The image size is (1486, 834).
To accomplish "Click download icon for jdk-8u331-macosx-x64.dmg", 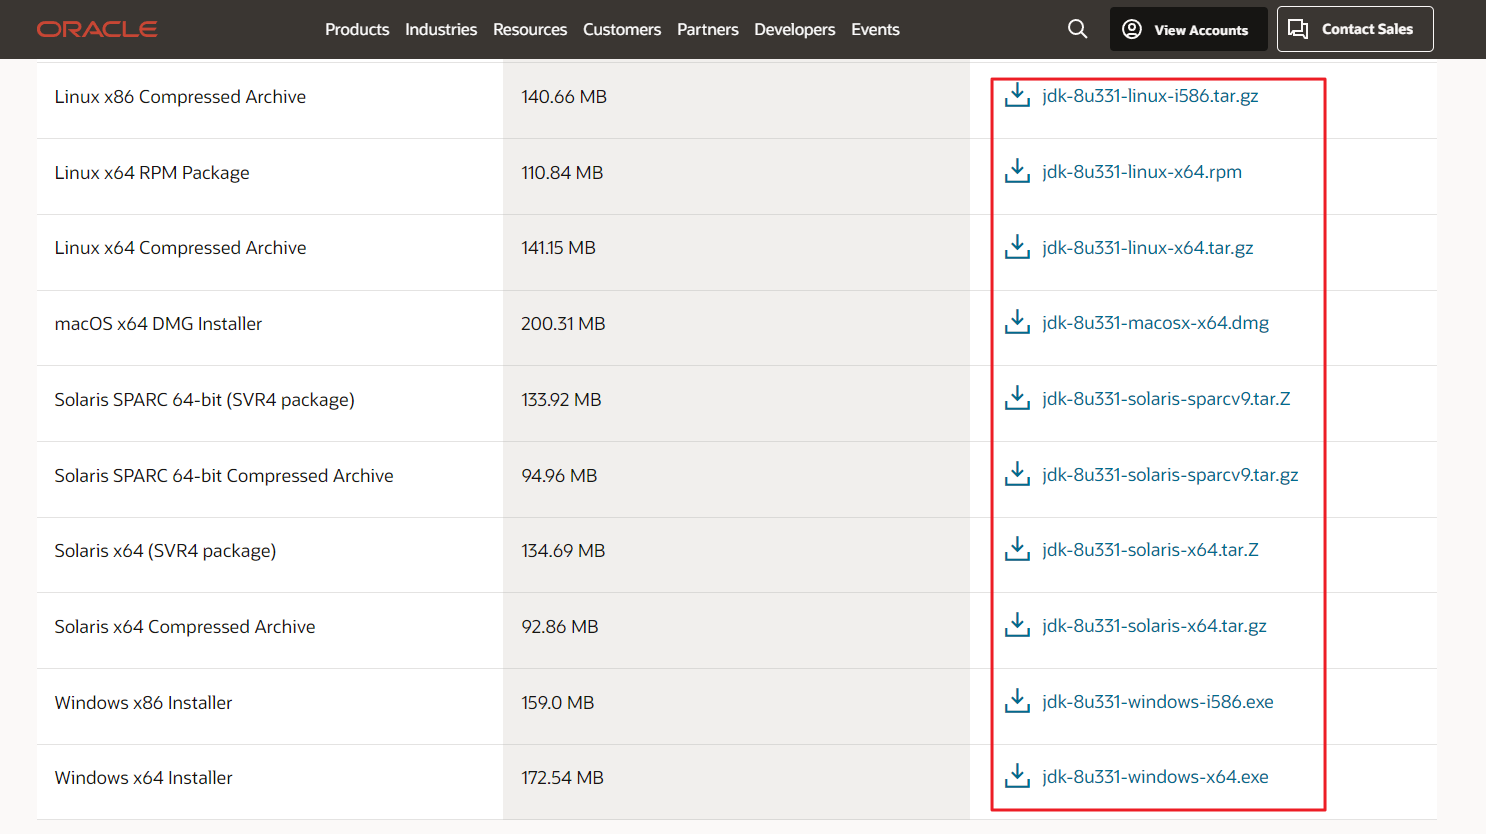I will pos(1017,322).
